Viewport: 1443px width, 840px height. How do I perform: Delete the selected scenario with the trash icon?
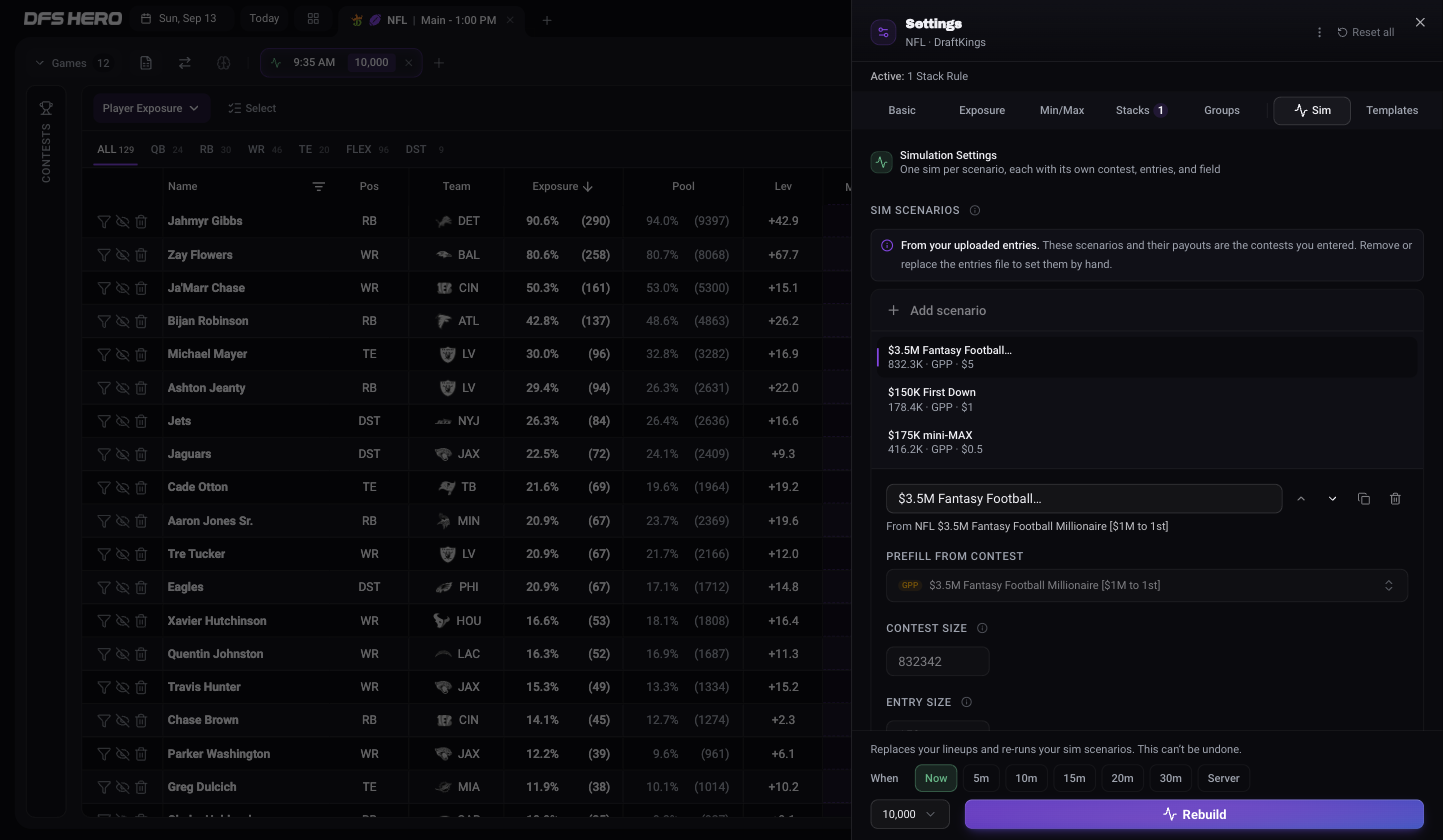click(x=1395, y=498)
